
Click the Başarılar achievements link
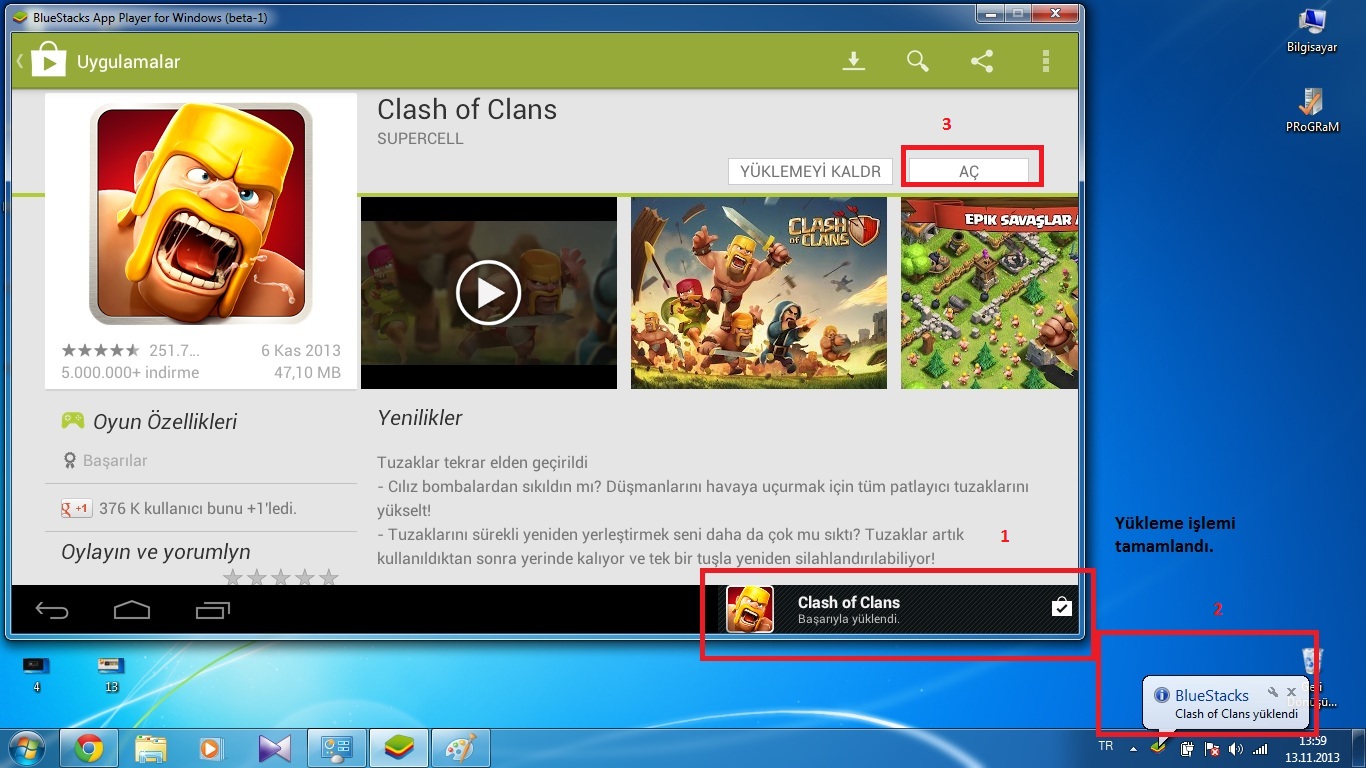click(x=105, y=461)
